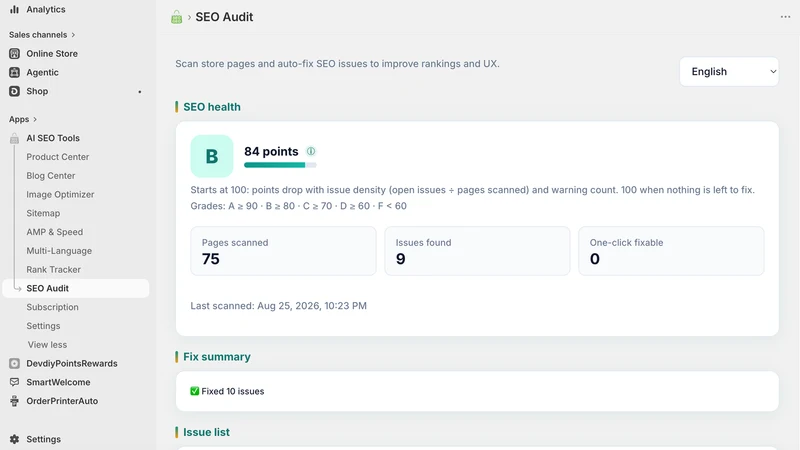Click the SmartWelcome envelope icon
This screenshot has width=800, height=450.
tap(14, 382)
